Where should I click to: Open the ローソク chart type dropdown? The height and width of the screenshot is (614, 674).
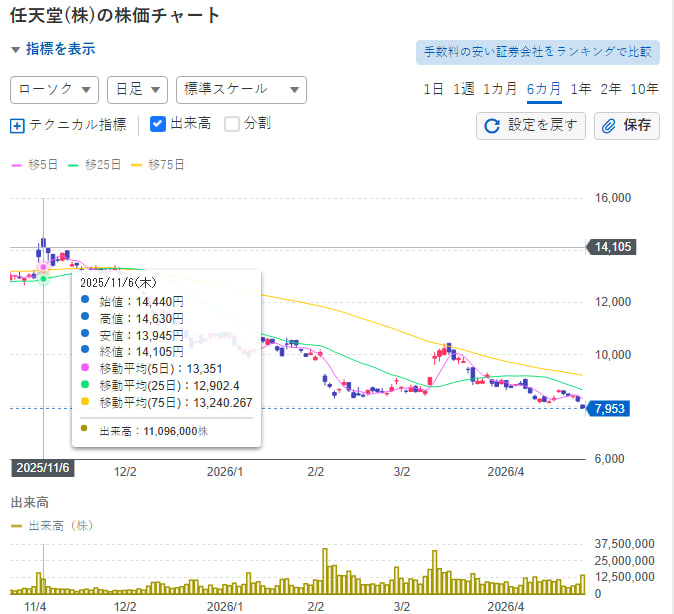click(x=55, y=90)
